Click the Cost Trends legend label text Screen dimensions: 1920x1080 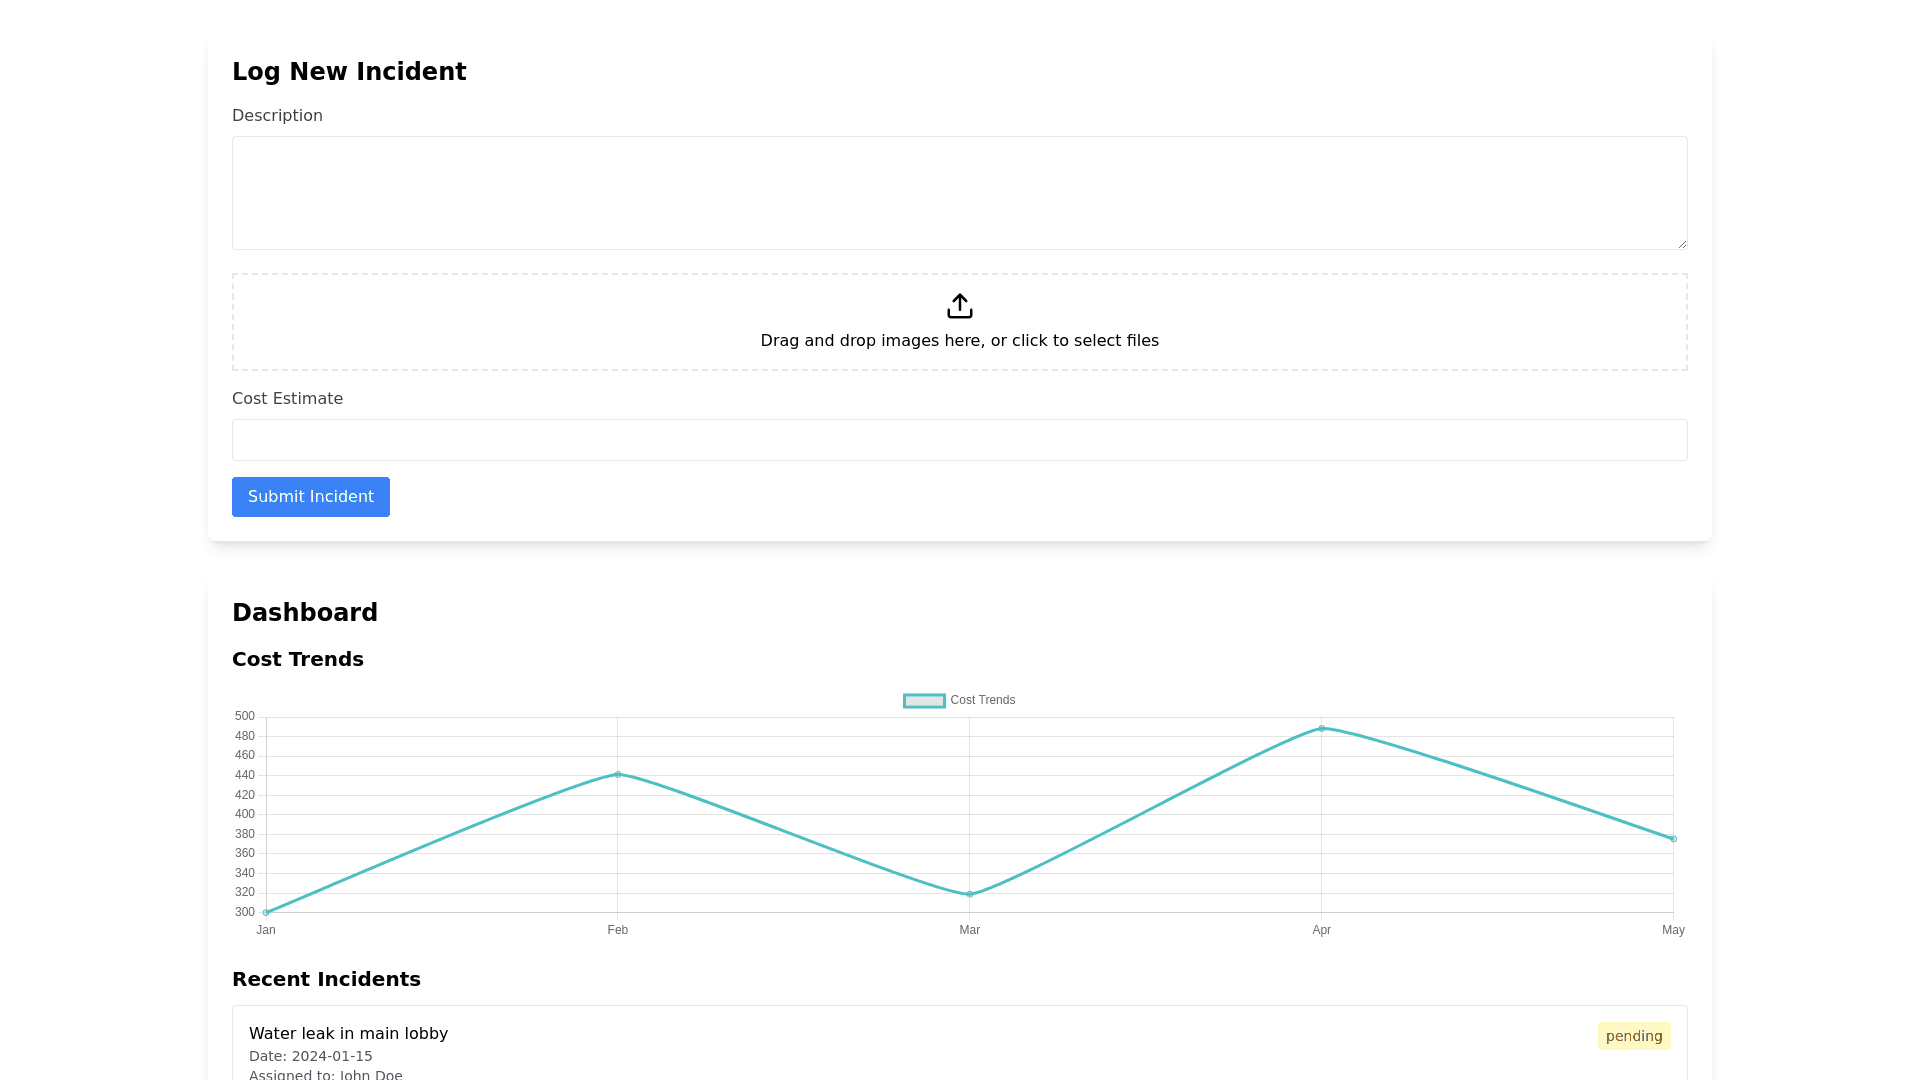[x=982, y=701]
